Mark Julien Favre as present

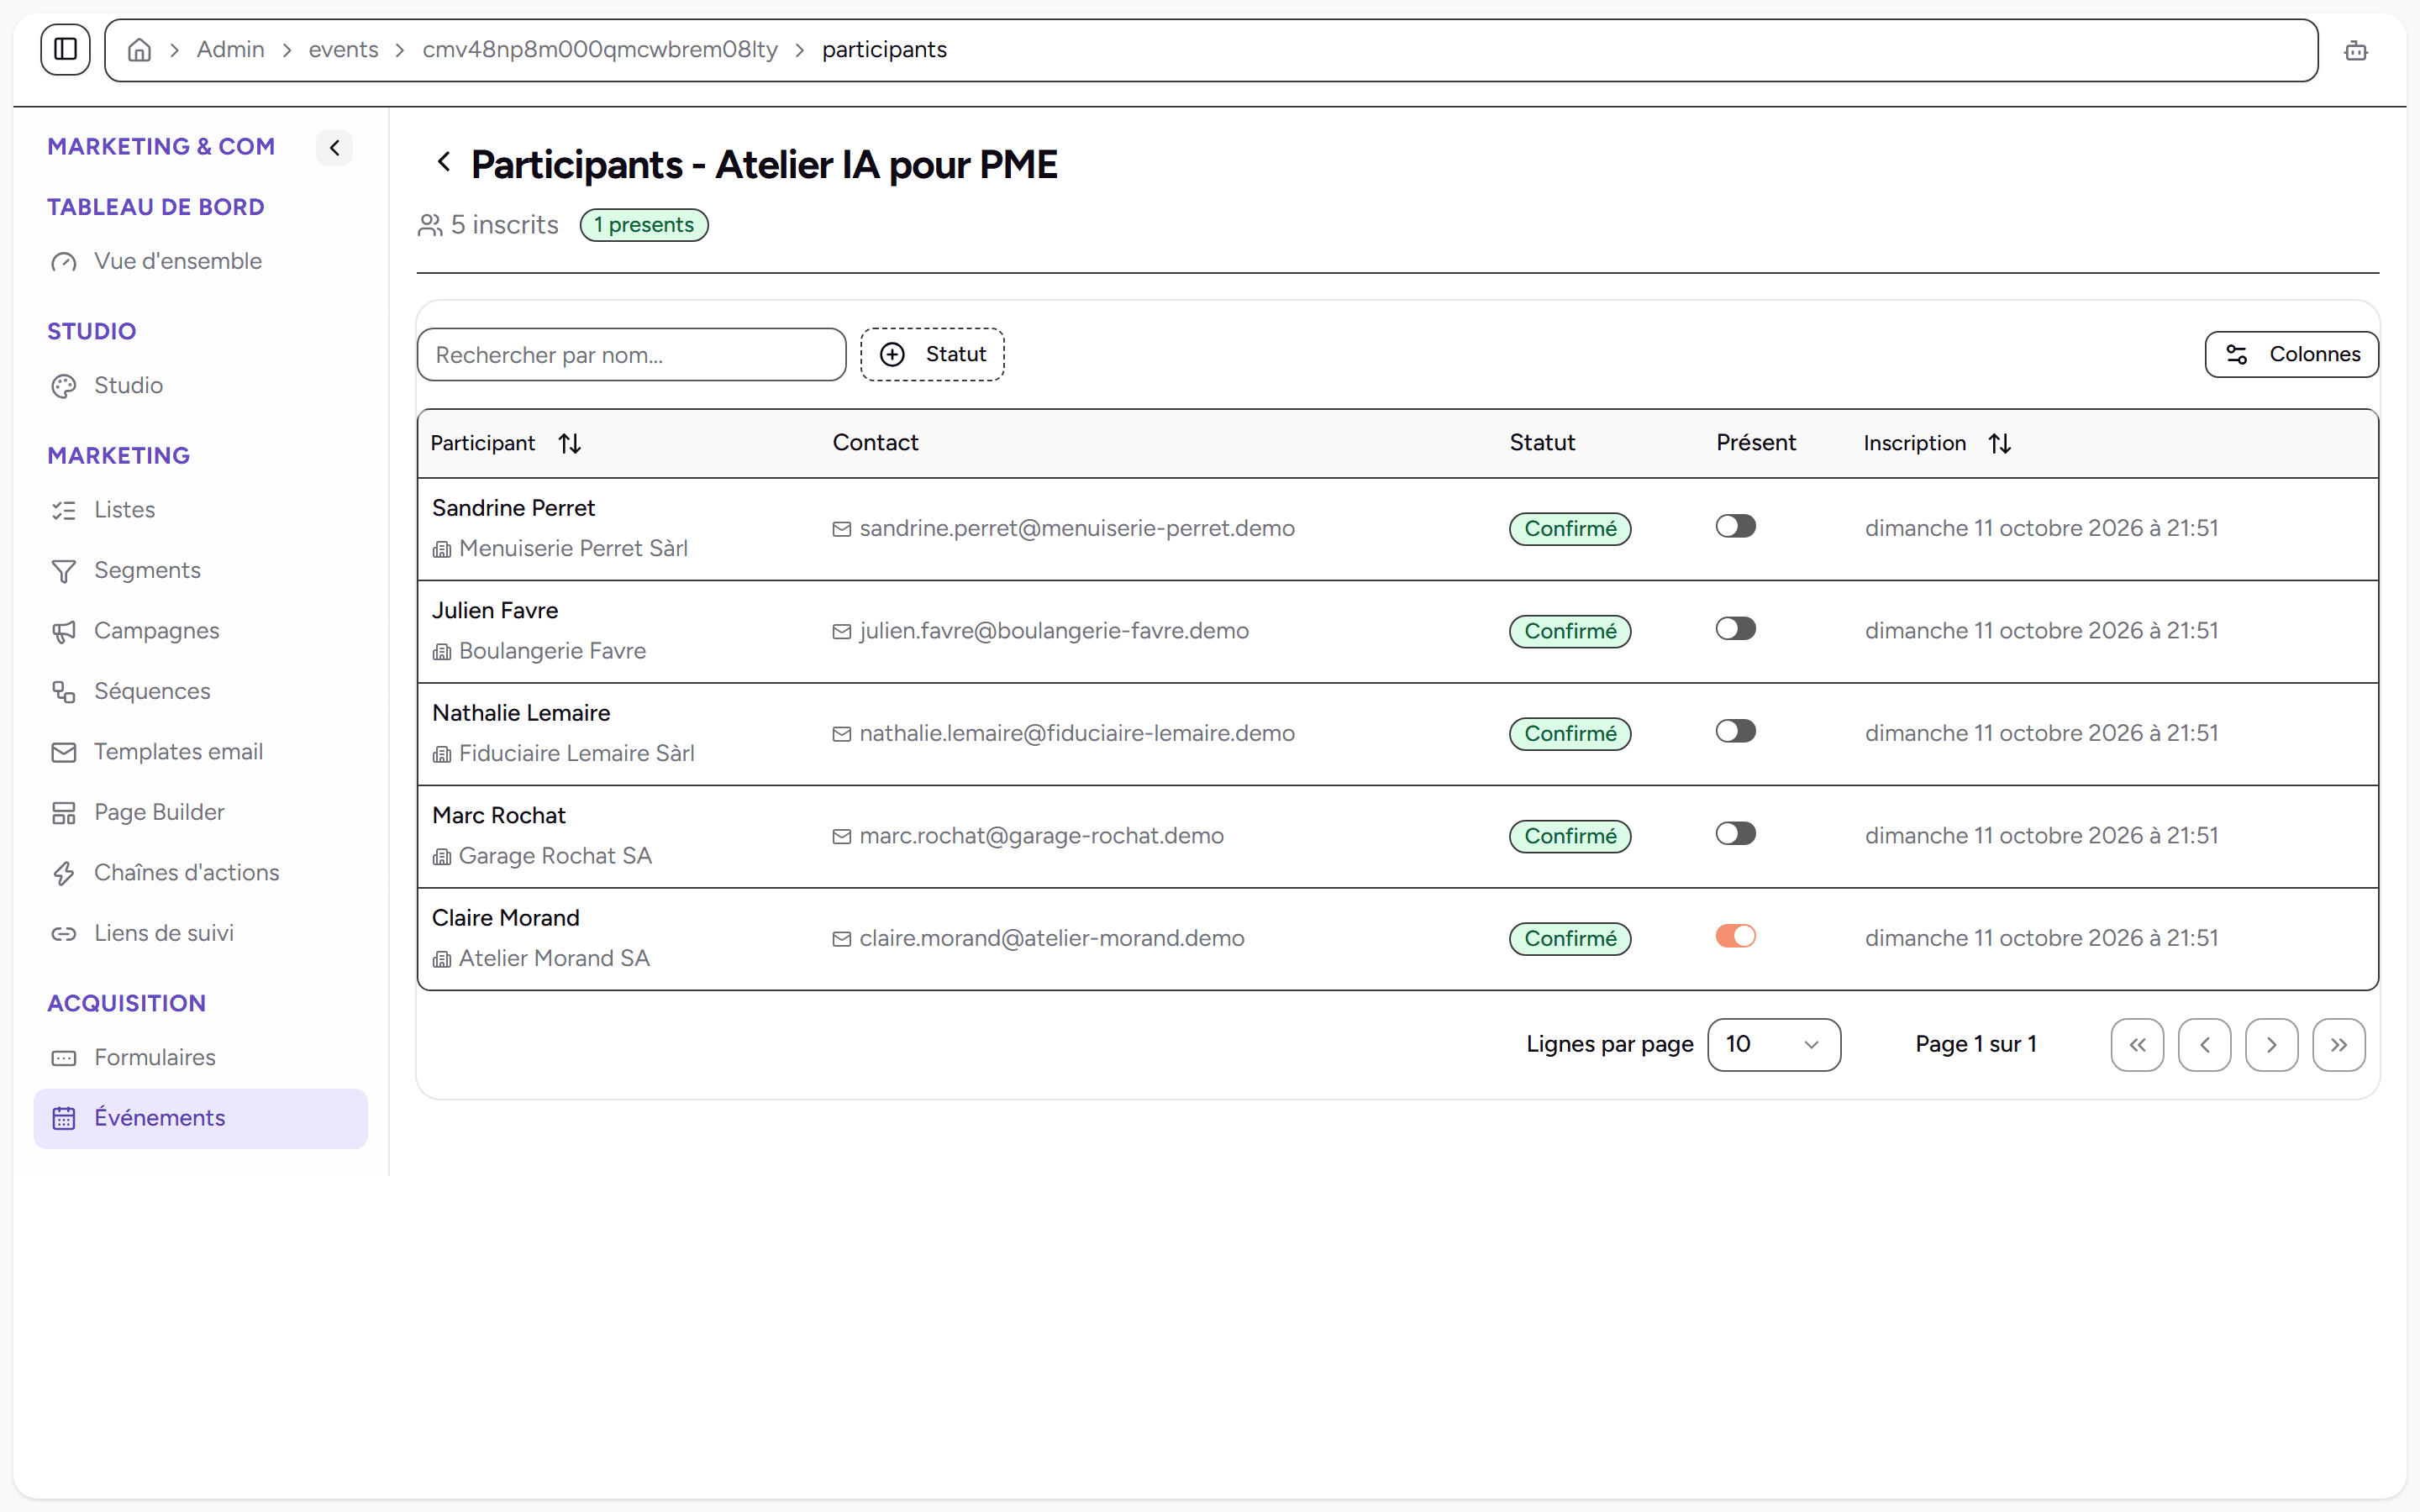(x=1735, y=629)
